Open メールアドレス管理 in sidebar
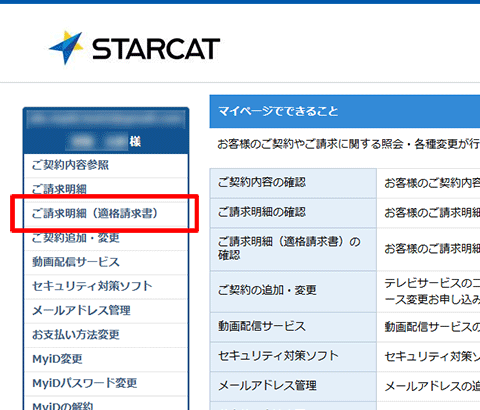This screenshot has height=410, width=480. 106,311
